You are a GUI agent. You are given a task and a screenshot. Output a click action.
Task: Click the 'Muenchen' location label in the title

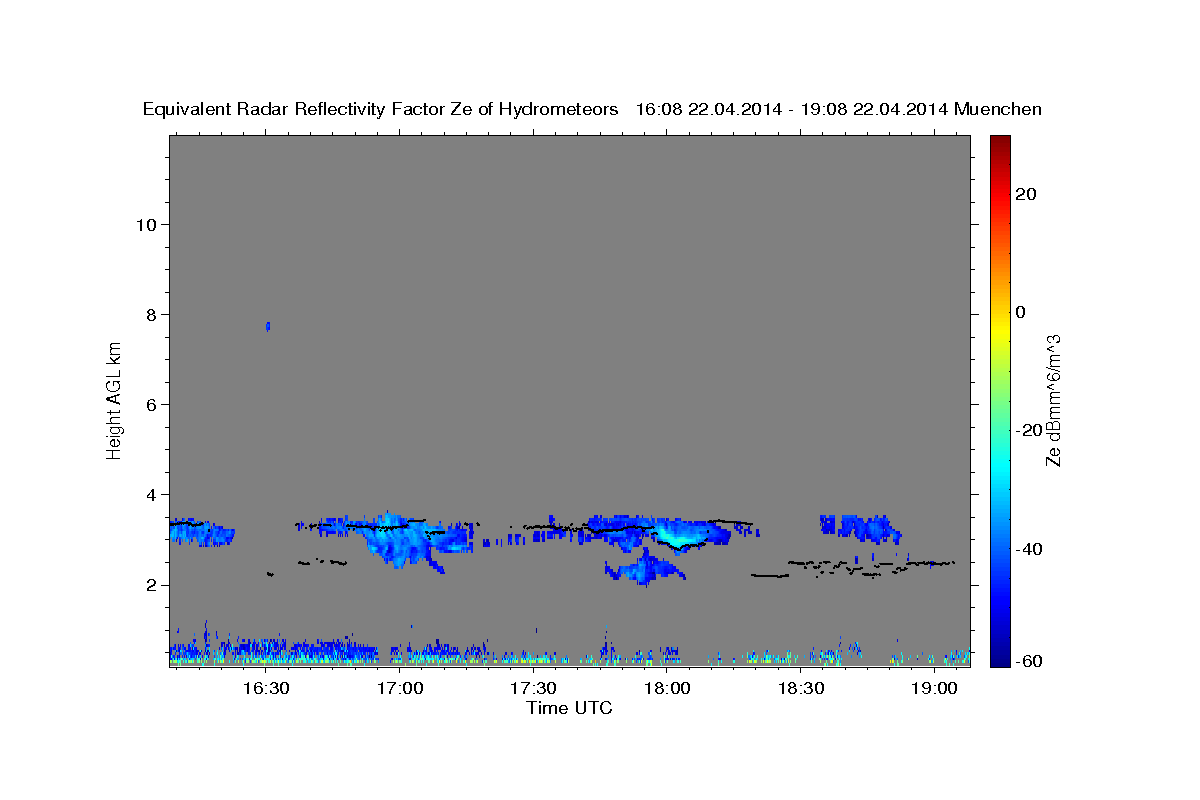998,109
